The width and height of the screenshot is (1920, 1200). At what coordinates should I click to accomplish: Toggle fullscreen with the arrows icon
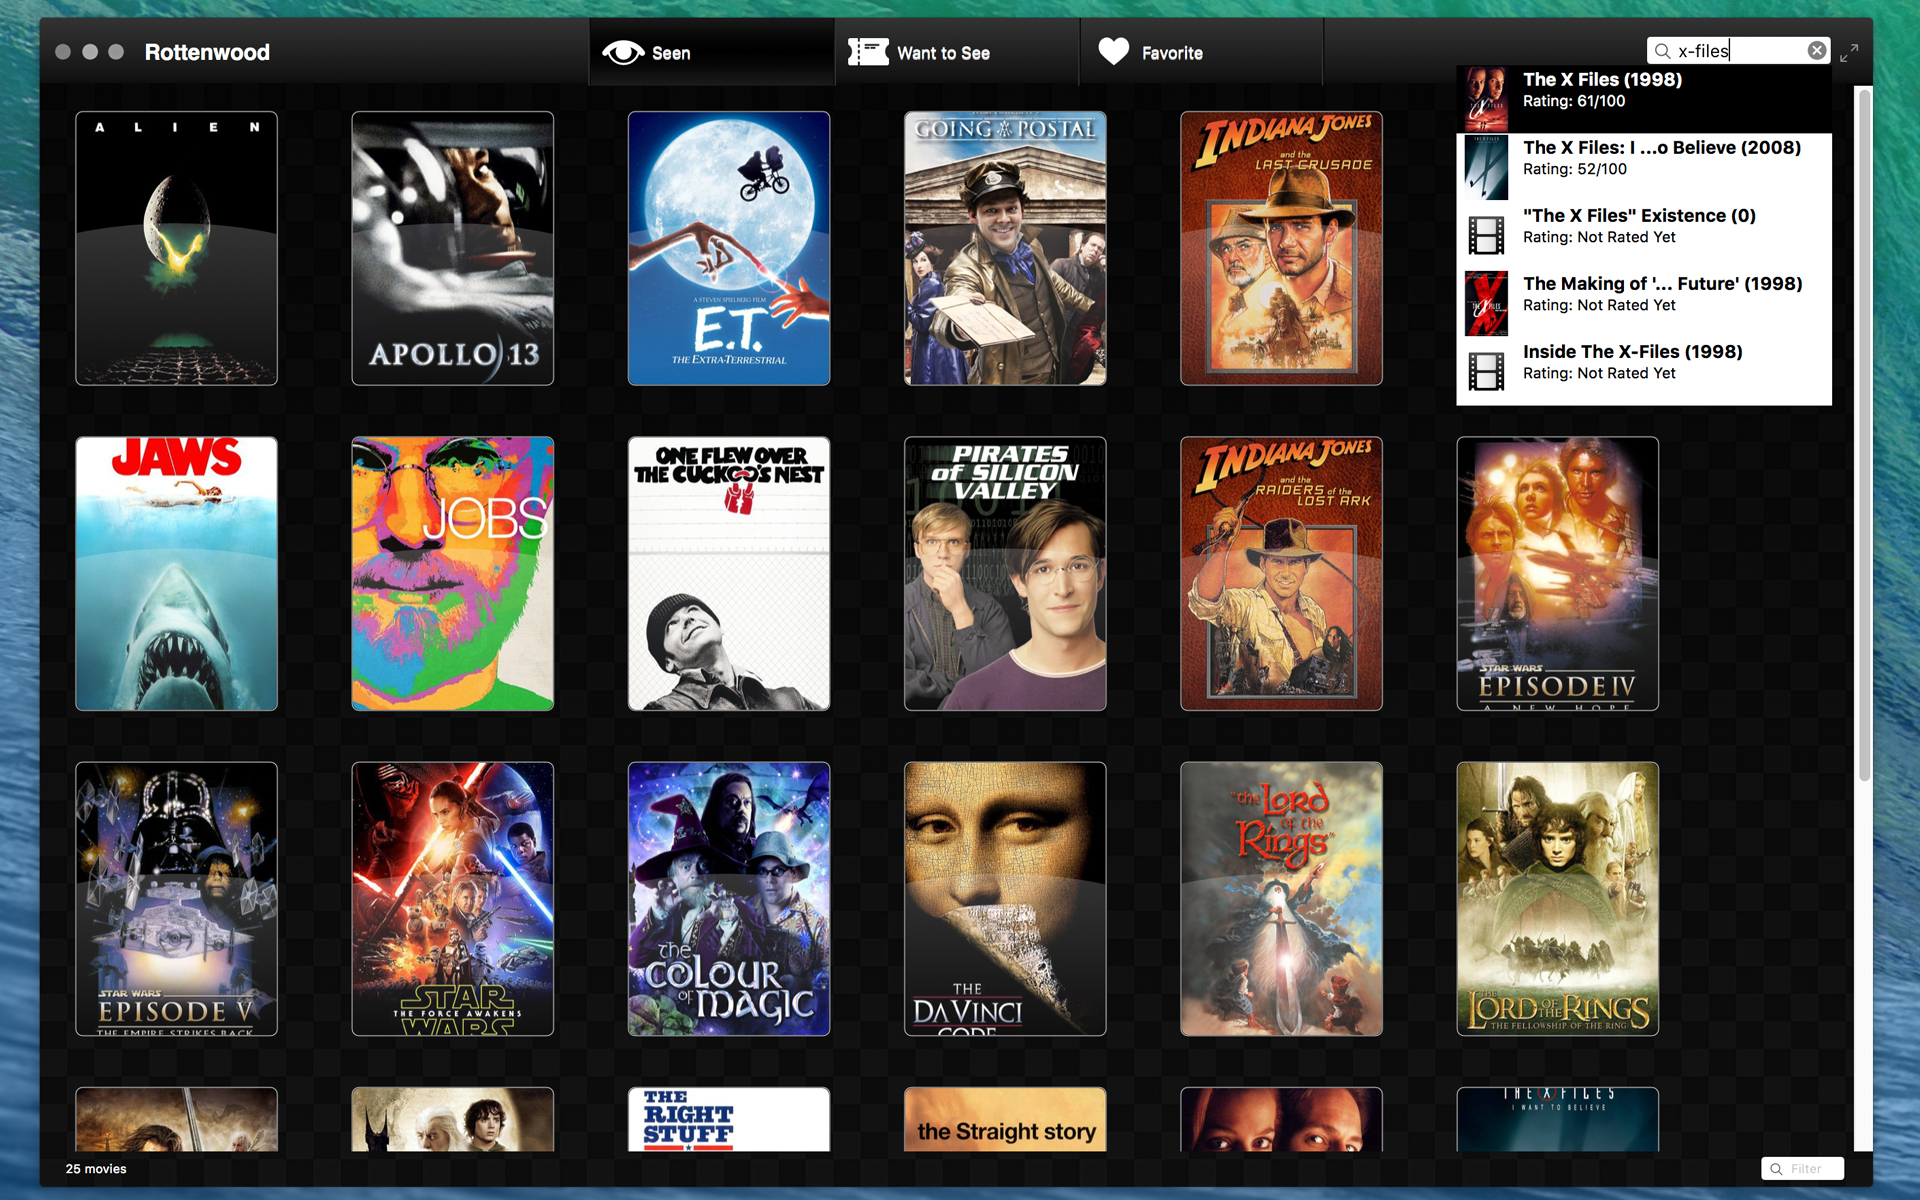tap(1849, 52)
